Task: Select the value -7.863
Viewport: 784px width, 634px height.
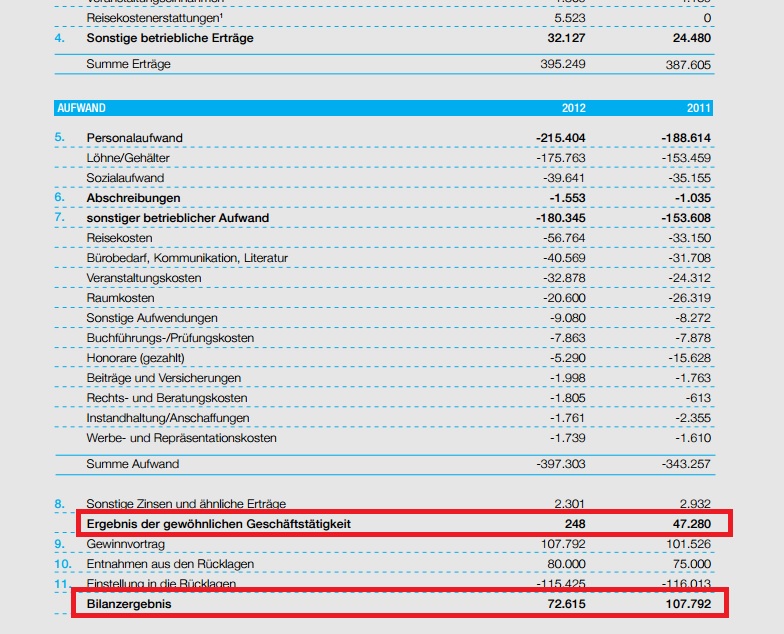Action: (x=568, y=338)
